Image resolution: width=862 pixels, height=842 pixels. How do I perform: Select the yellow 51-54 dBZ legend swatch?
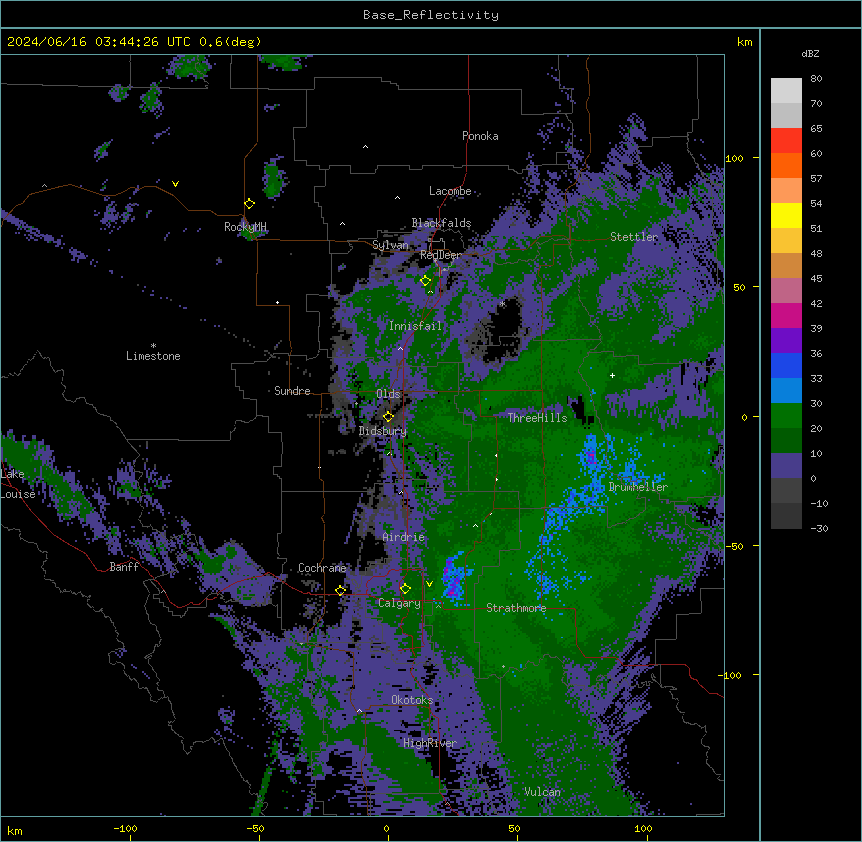(786, 216)
